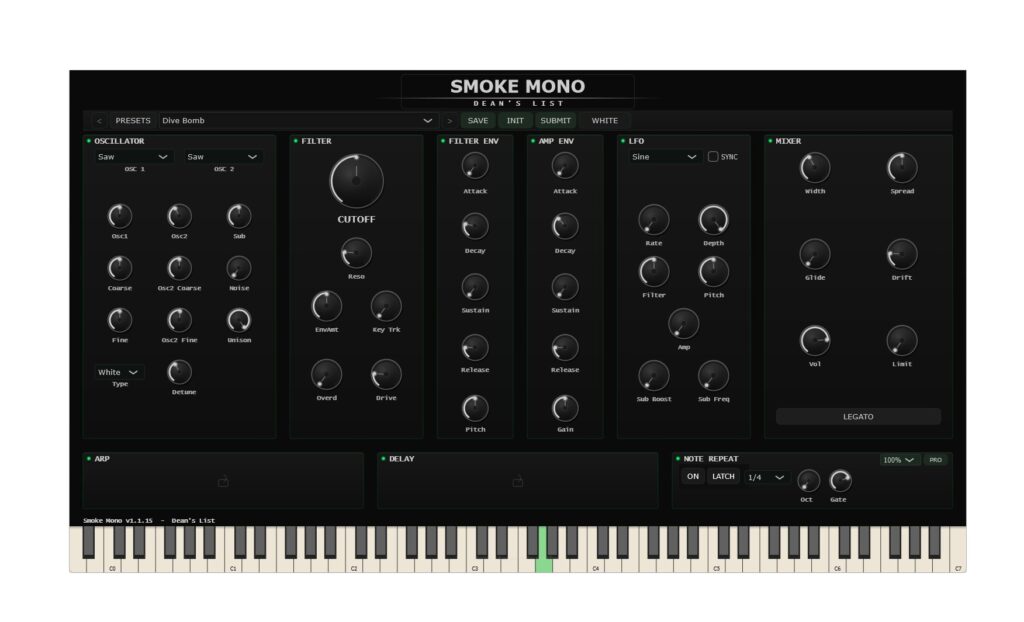Click the Note Repeat Gate knob
This screenshot has height=622, width=1024.
[x=840, y=482]
